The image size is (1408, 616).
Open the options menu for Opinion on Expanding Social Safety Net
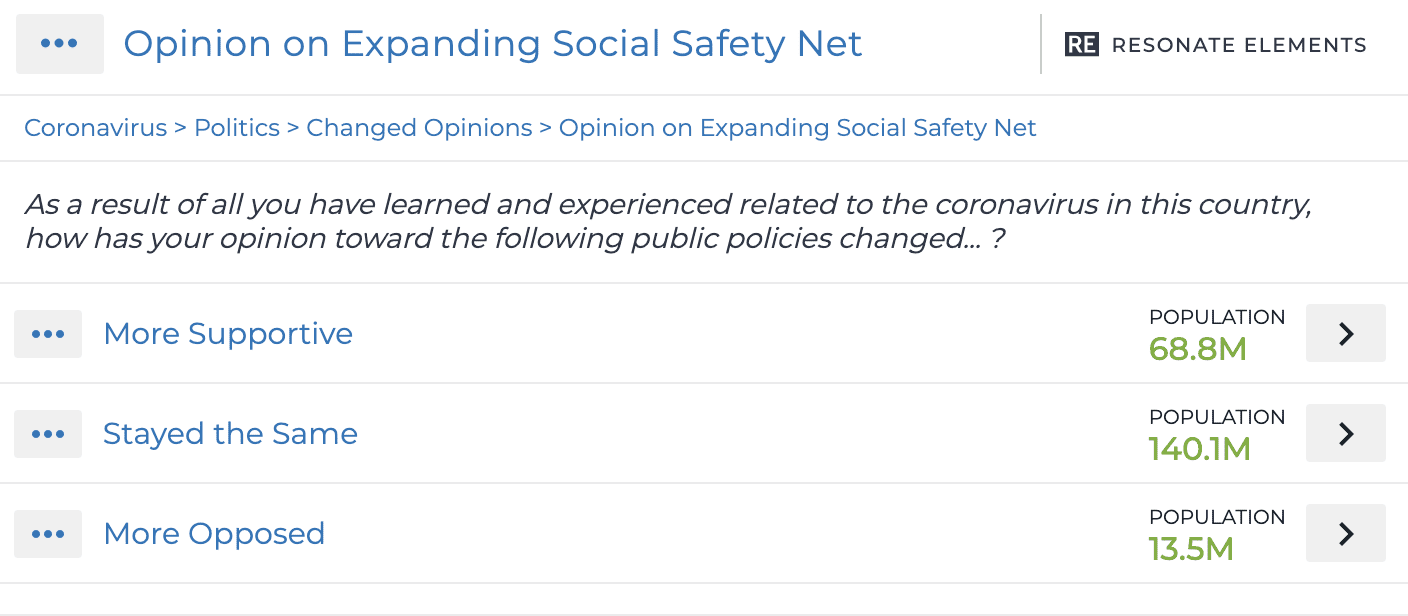(x=60, y=44)
